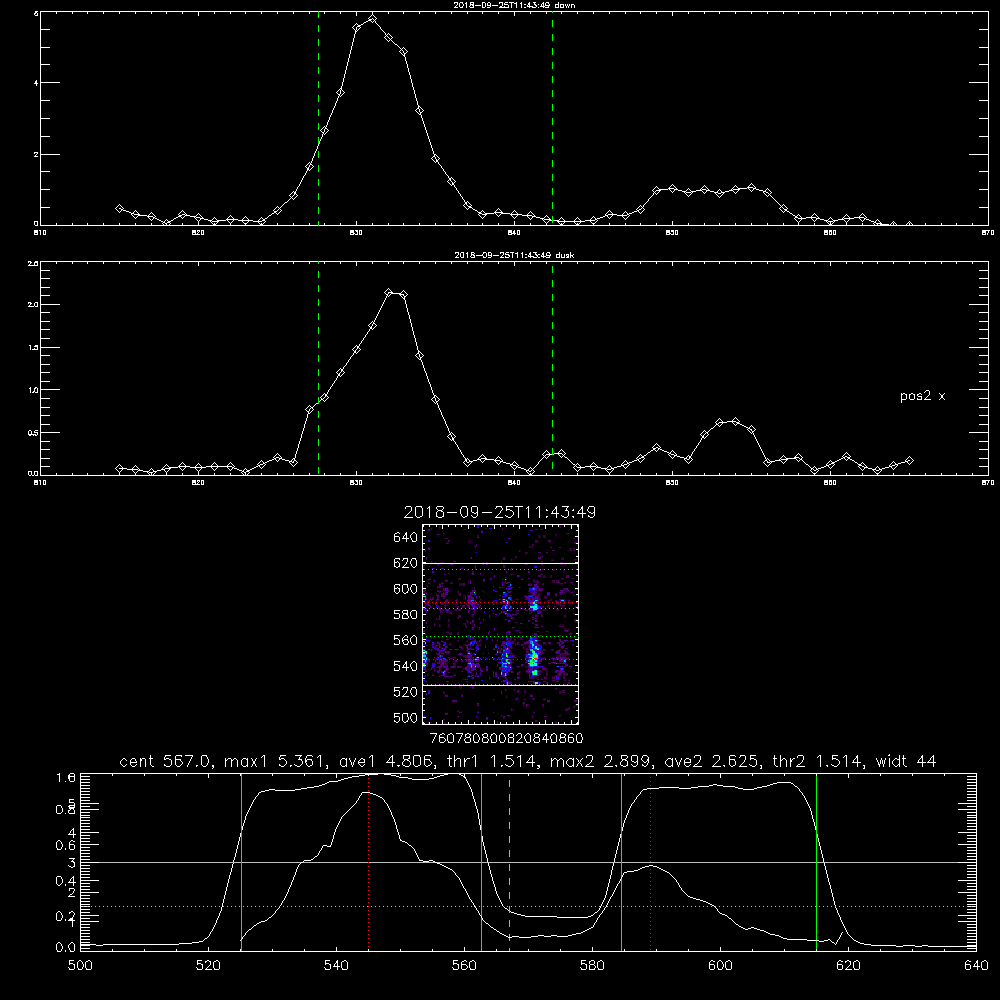Click the x-axis label 640 of bottom plot

(x=976, y=966)
